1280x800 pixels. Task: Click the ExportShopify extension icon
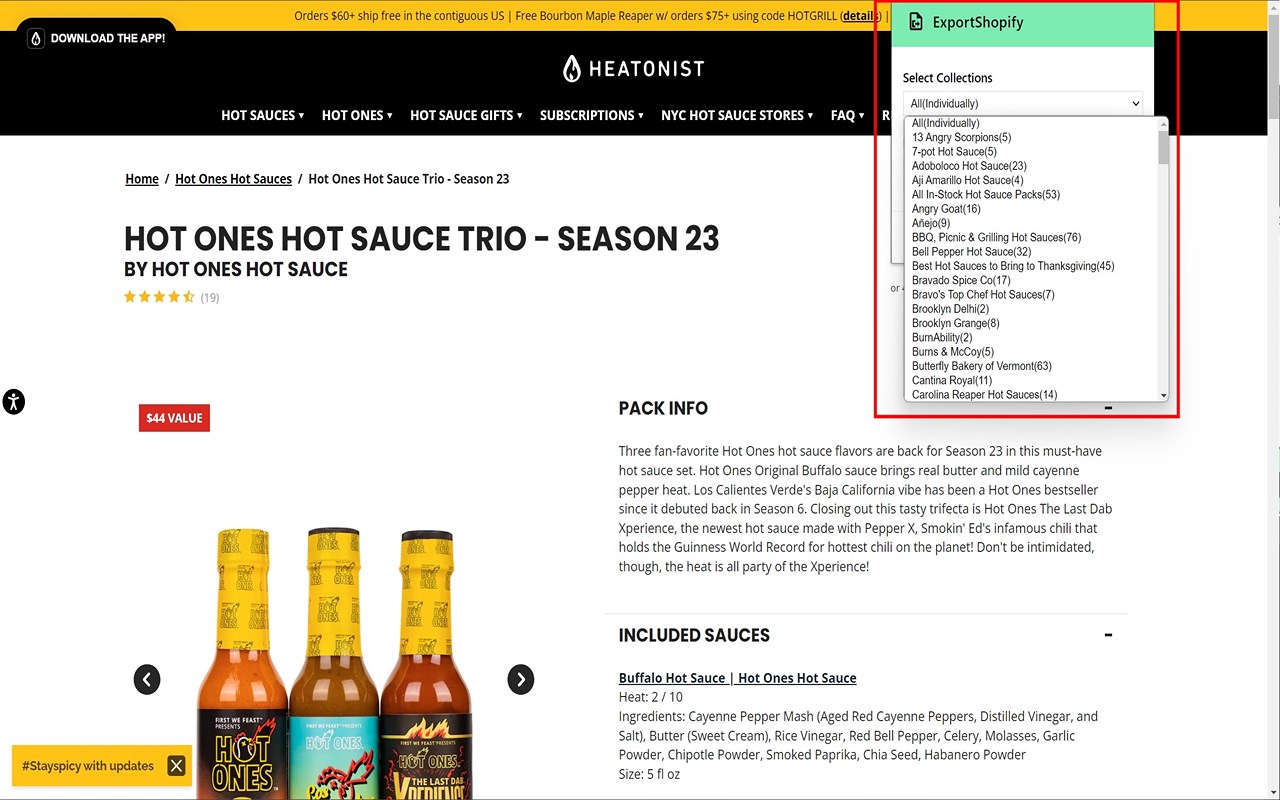coord(915,22)
